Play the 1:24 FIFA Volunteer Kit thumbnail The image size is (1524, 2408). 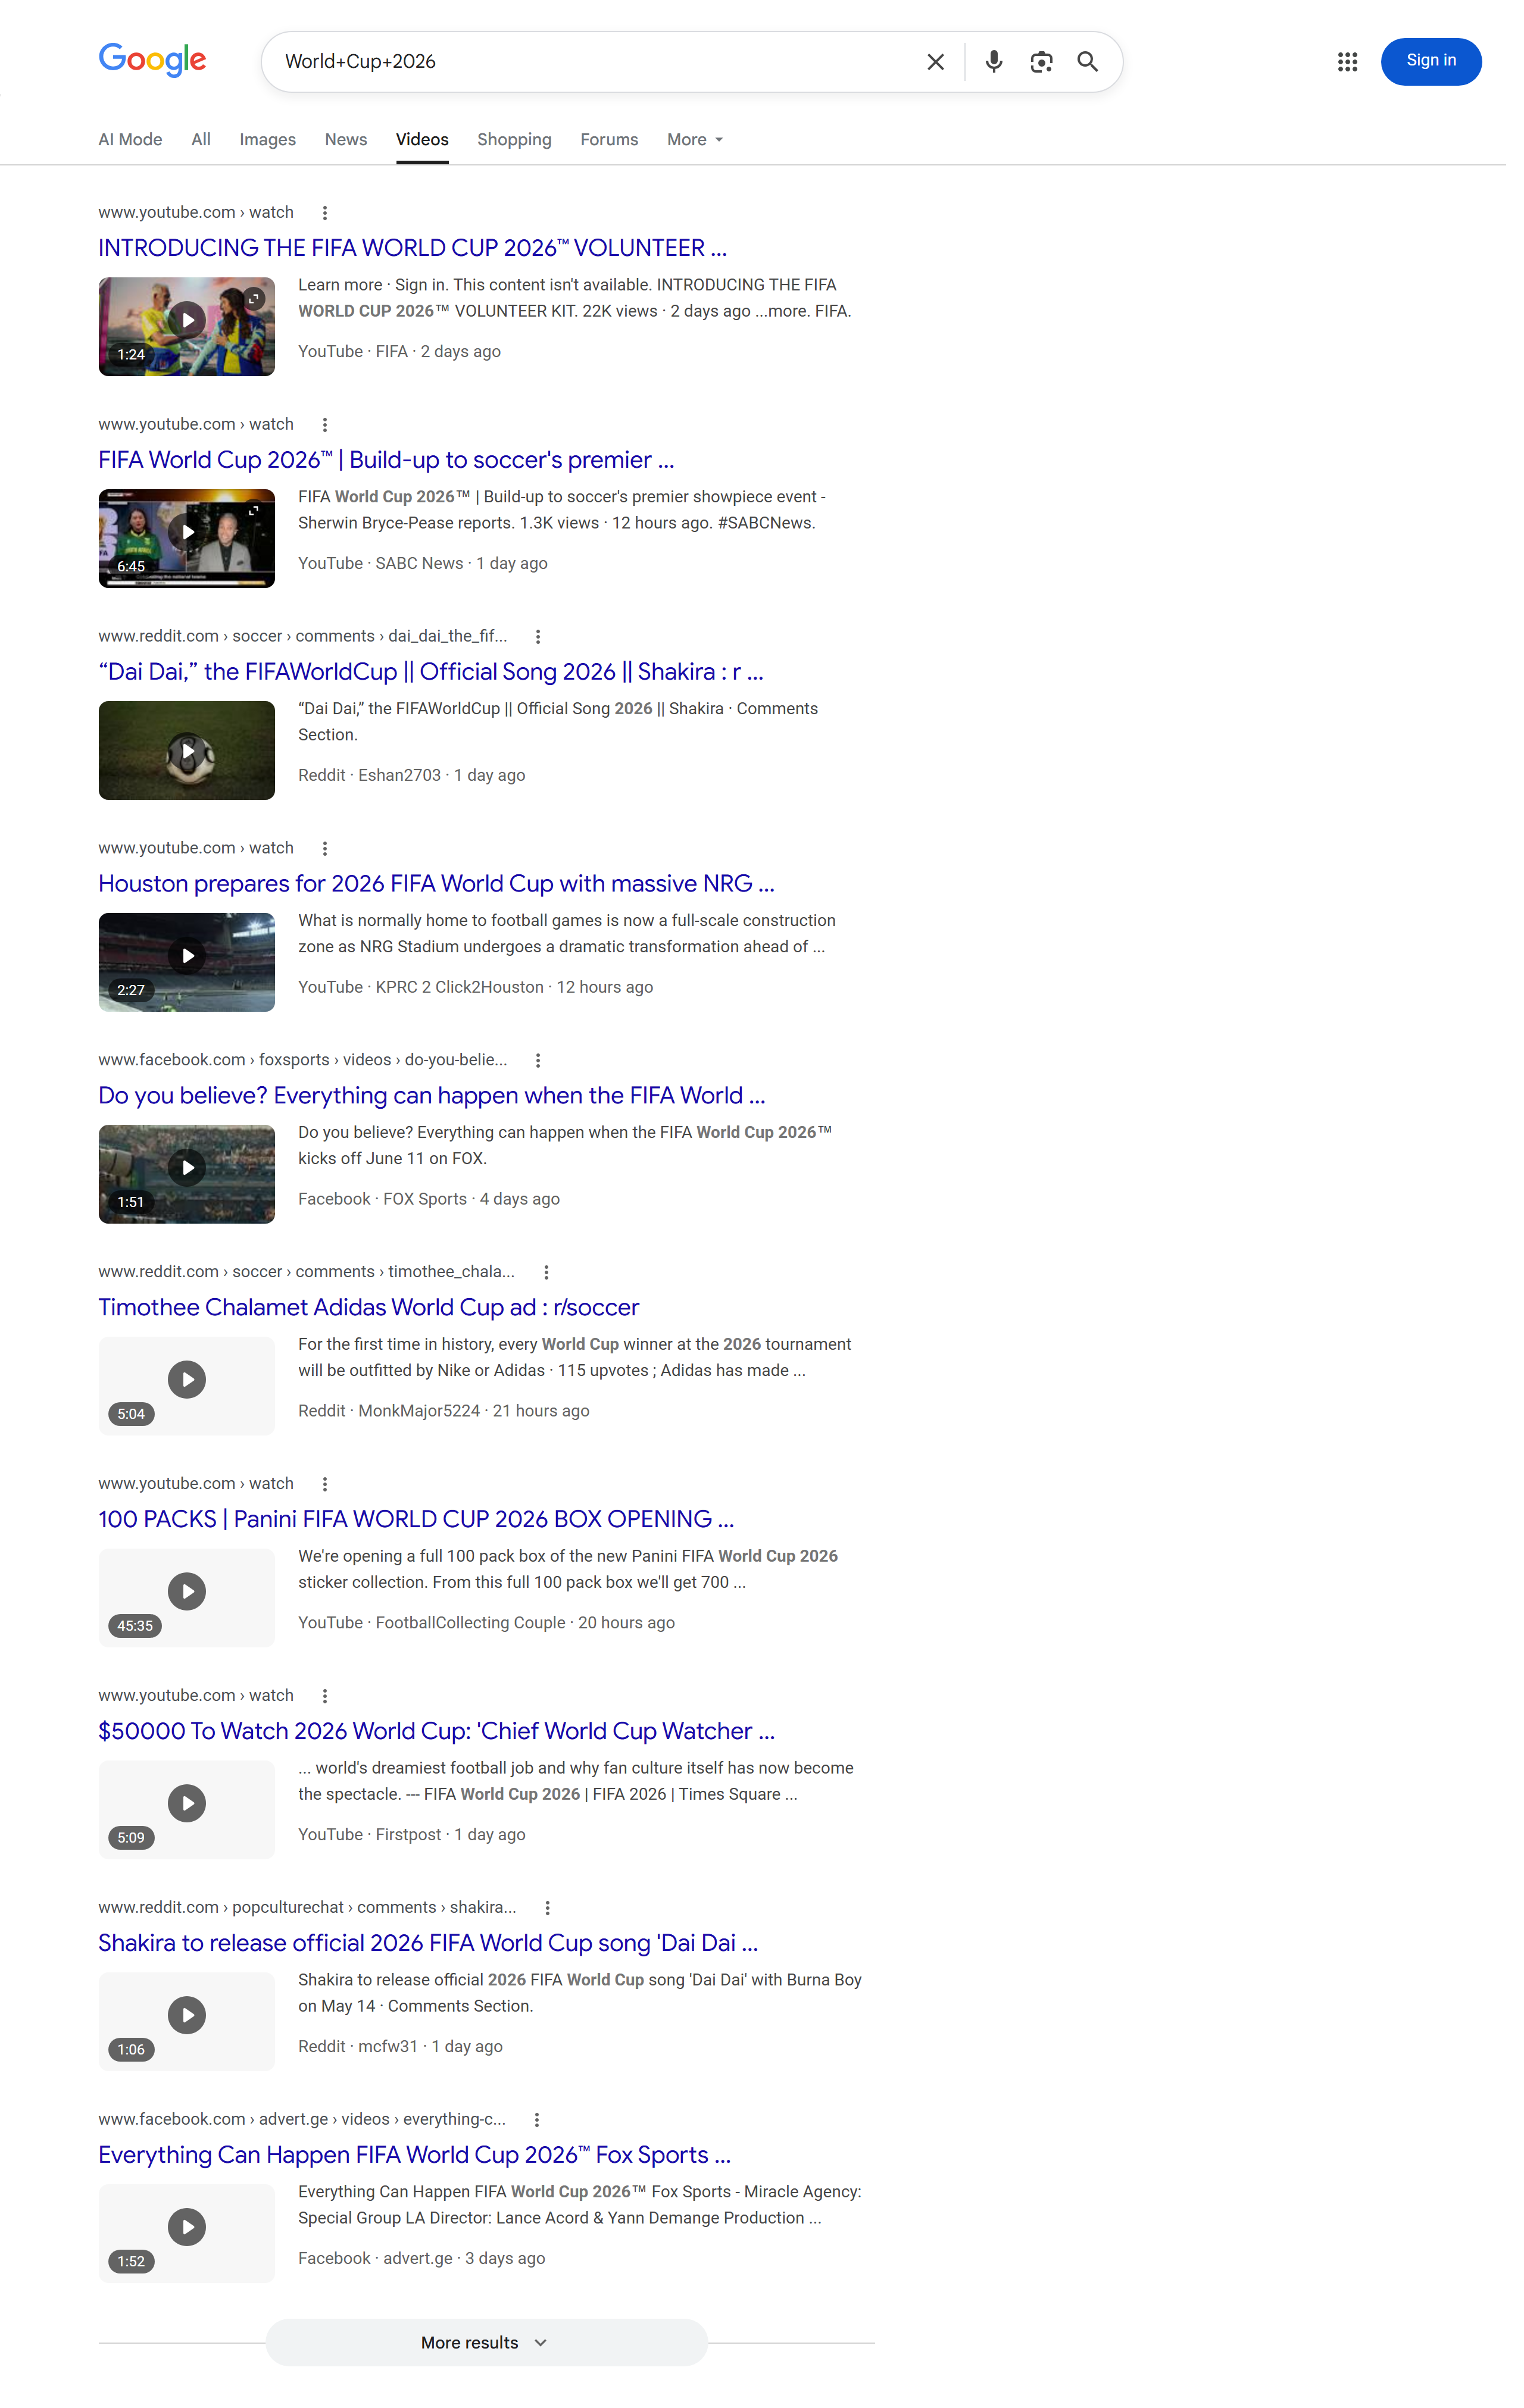point(186,327)
